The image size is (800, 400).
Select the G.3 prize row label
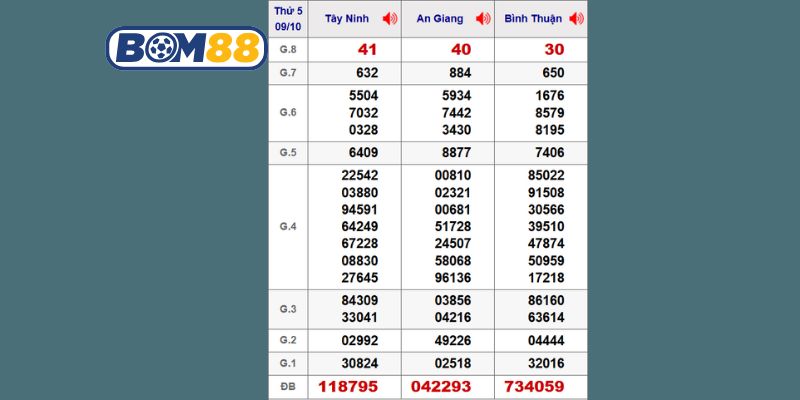tap(288, 309)
